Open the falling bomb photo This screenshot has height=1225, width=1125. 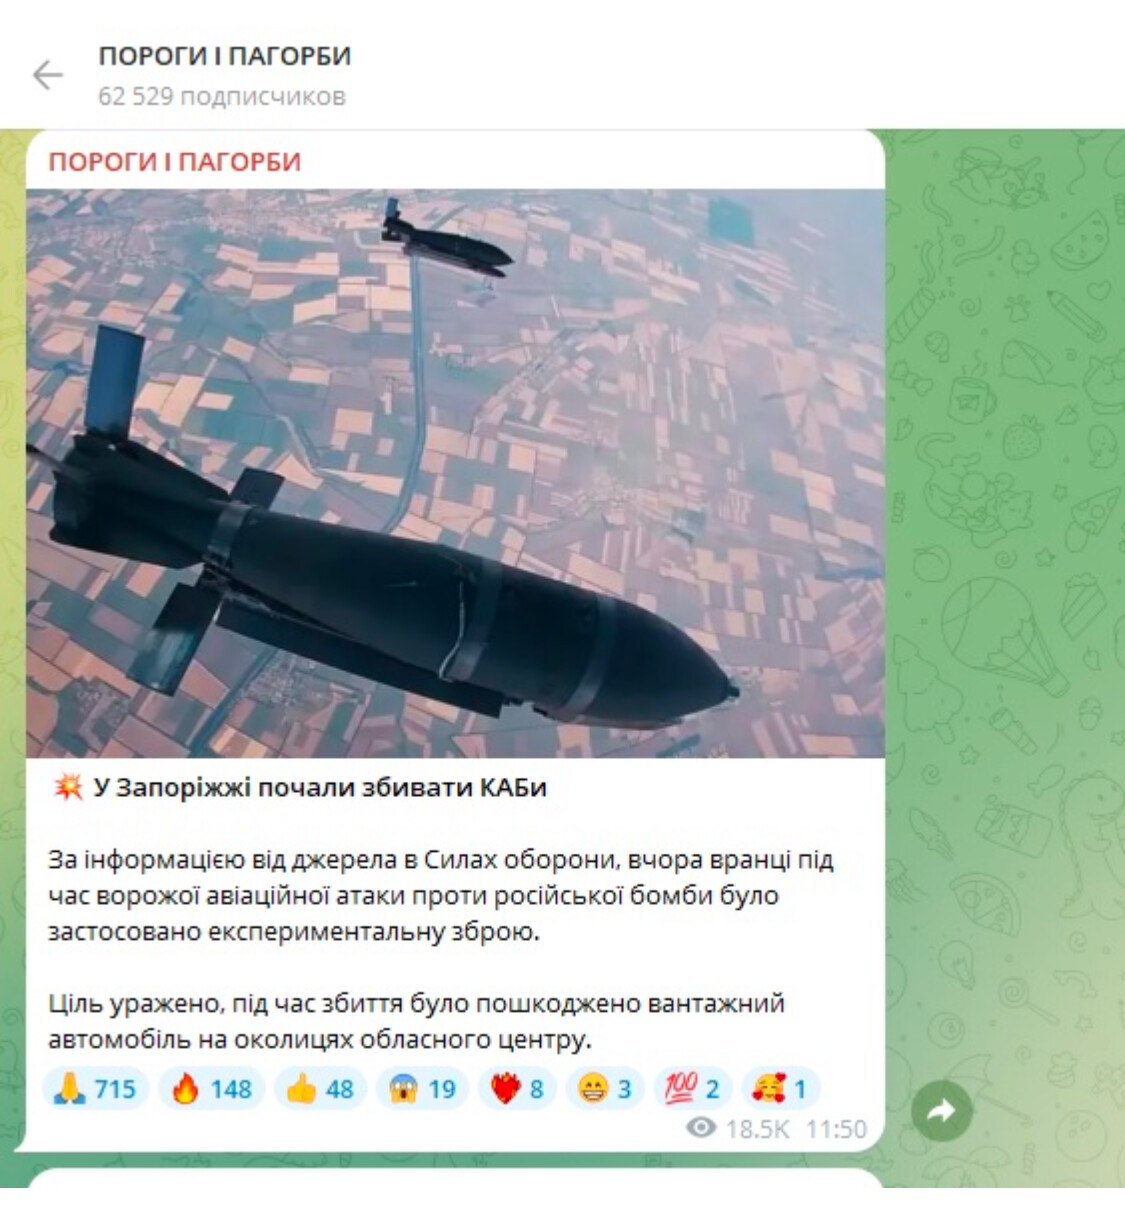tap(455, 473)
